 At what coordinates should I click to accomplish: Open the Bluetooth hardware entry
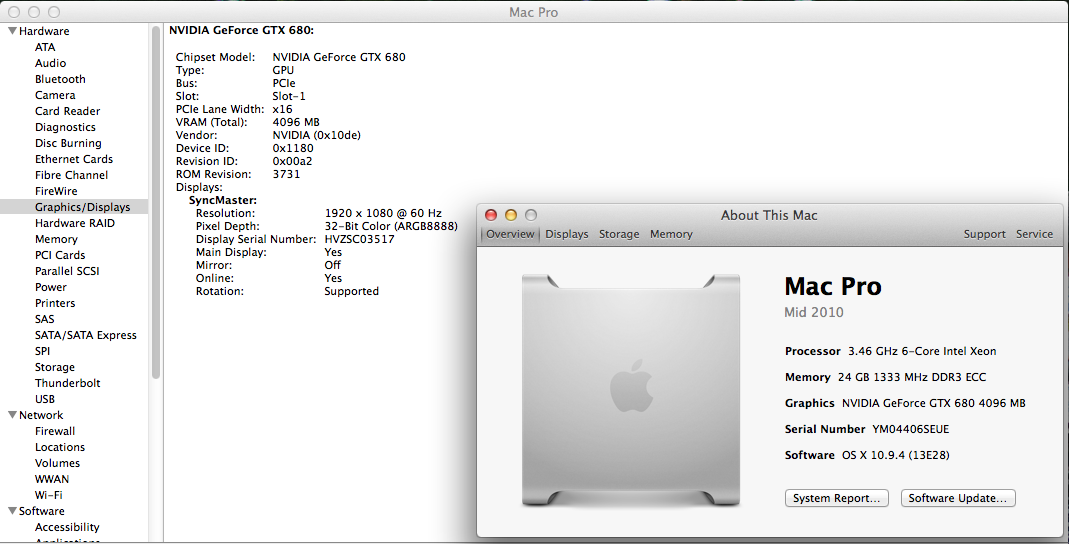(x=60, y=79)
